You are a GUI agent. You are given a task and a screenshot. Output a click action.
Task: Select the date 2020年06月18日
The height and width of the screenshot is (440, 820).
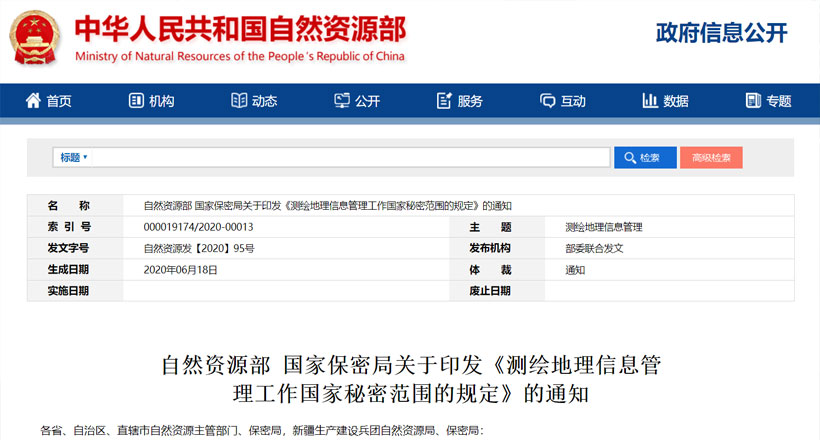click(180, 270)
